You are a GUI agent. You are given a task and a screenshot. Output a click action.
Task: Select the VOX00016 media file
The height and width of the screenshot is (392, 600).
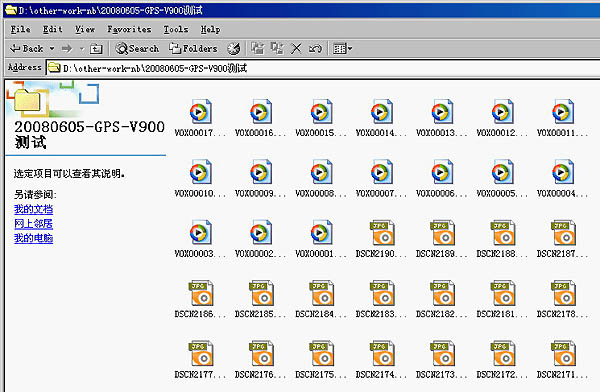(x=261, y=118)
